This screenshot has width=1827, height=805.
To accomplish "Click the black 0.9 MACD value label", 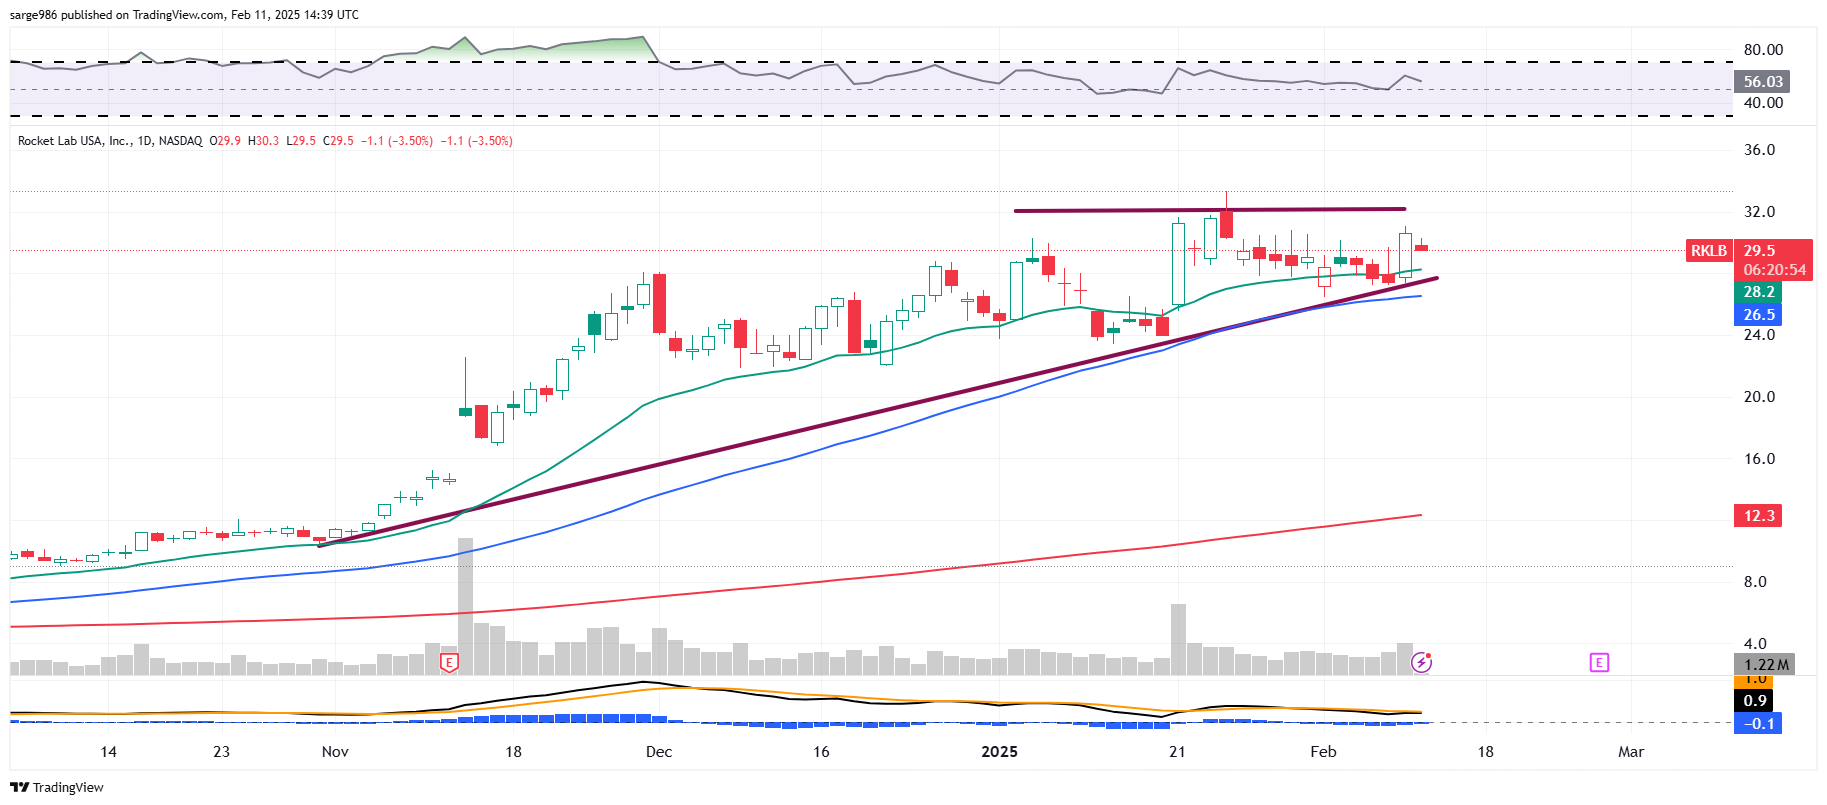I will coord(1755,701).
